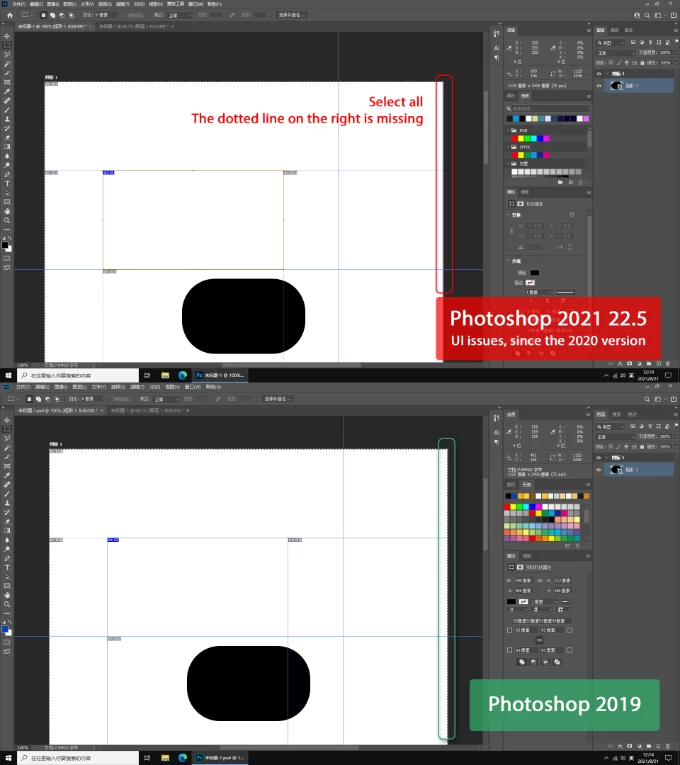Viewport: 680px width, 765px height.
Task: Select the Magic Wand tool in upper window
Action: [7, 64]
